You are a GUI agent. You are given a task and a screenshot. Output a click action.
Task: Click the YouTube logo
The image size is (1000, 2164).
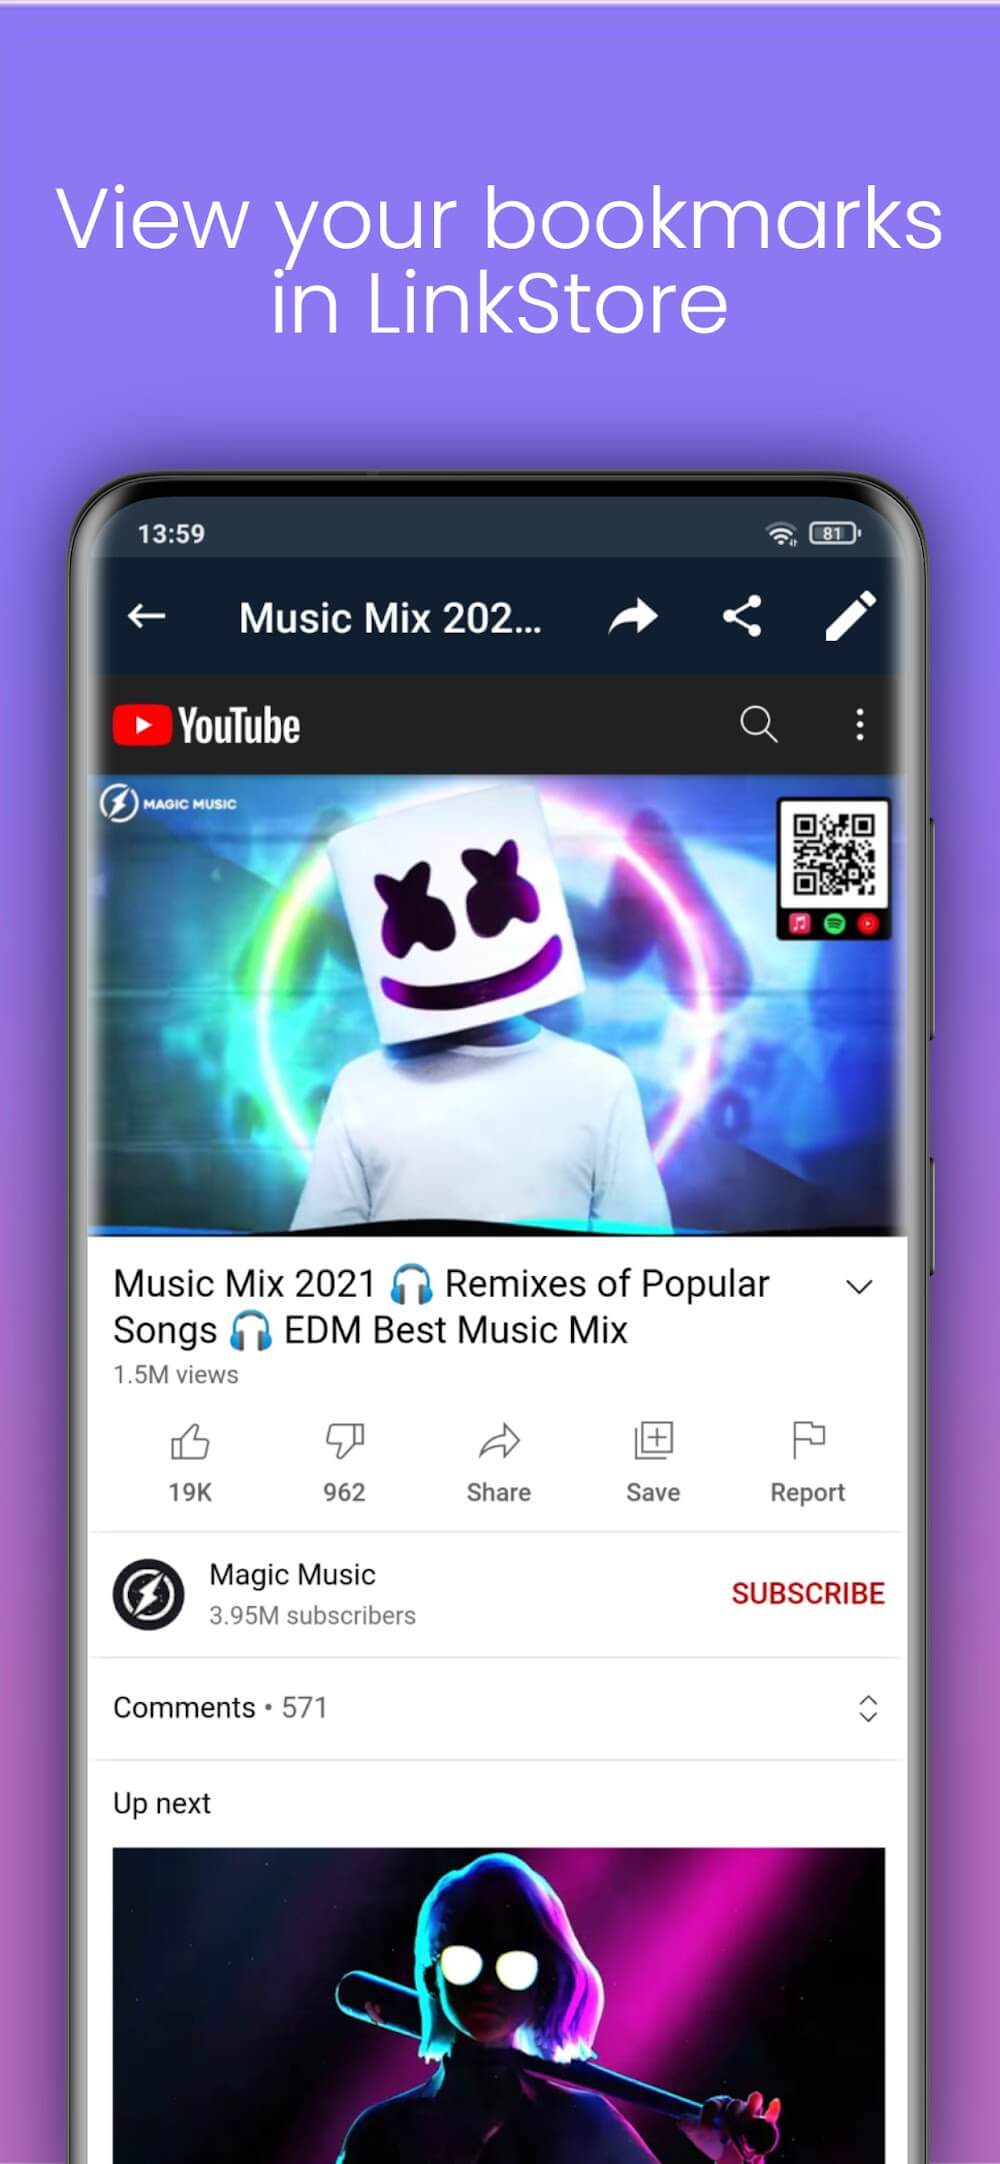pos(207,726)
